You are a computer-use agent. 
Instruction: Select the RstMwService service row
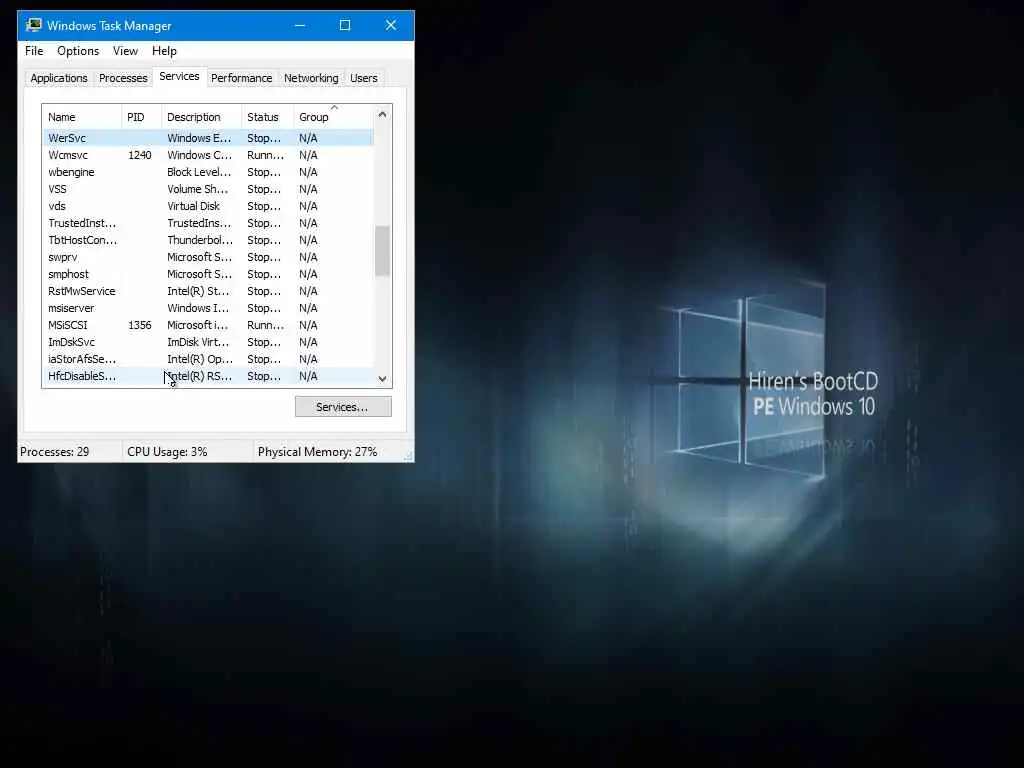tap(208, 291)
